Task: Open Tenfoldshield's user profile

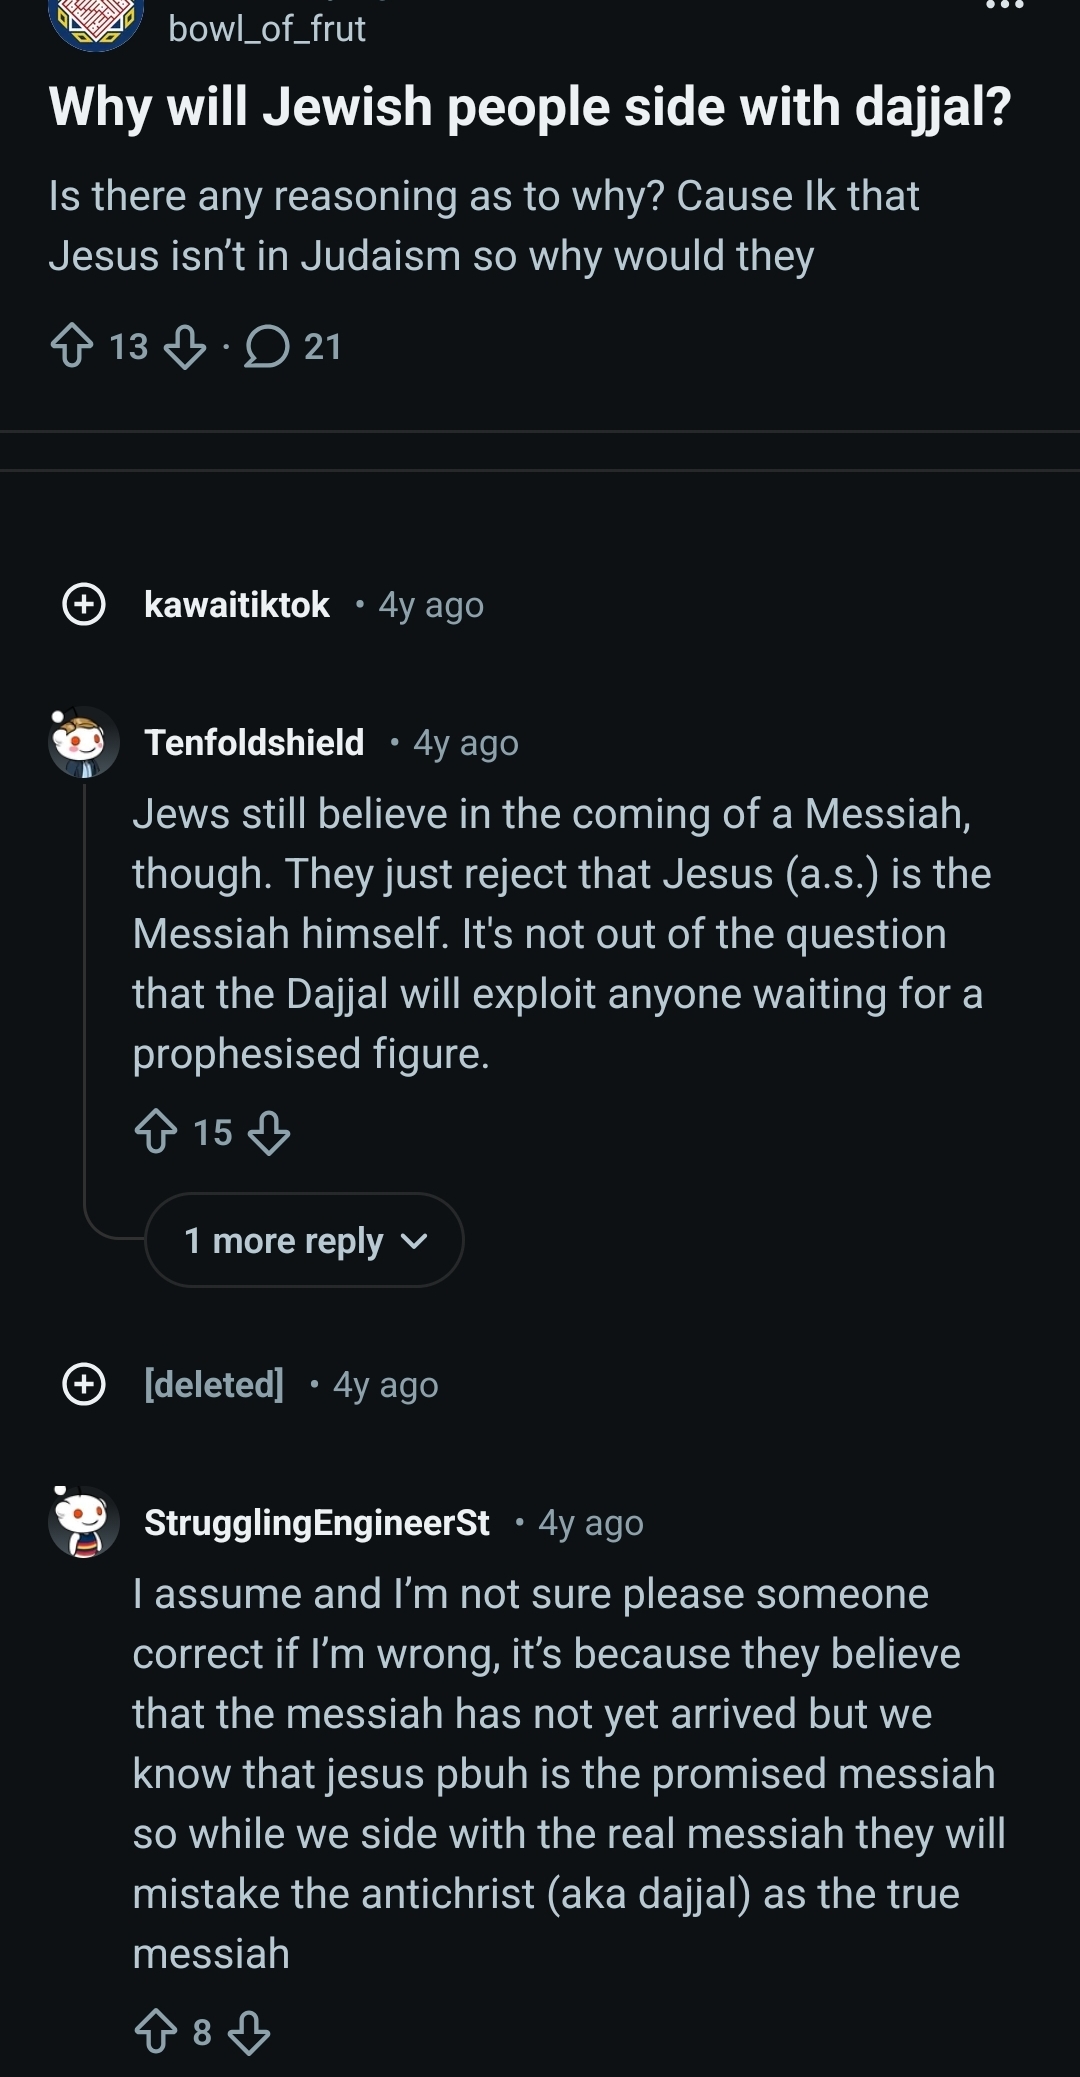Action: (x=254, y=743)
